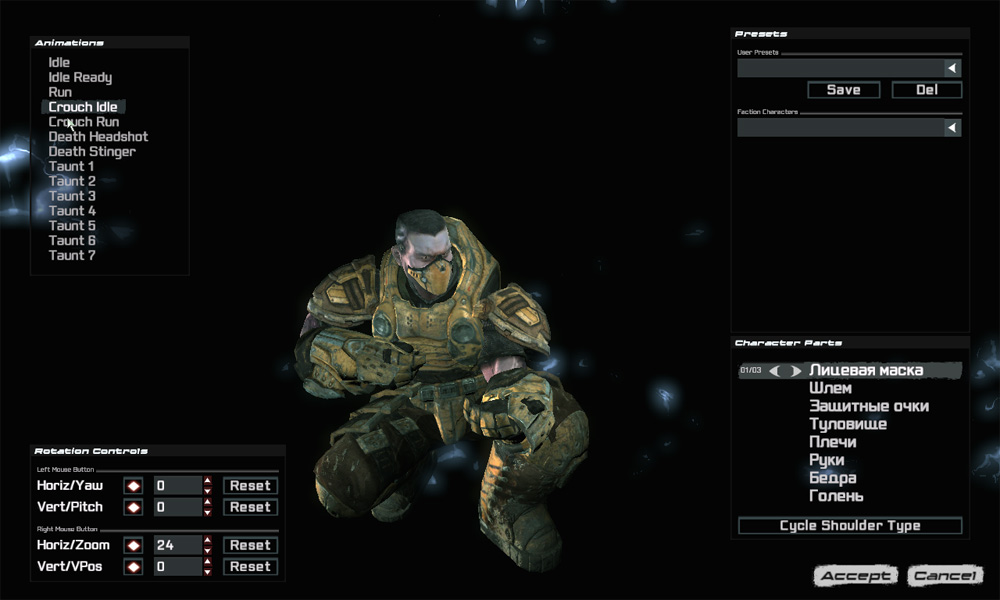Cycle to next Лицевая маска option

click(795, 370)
